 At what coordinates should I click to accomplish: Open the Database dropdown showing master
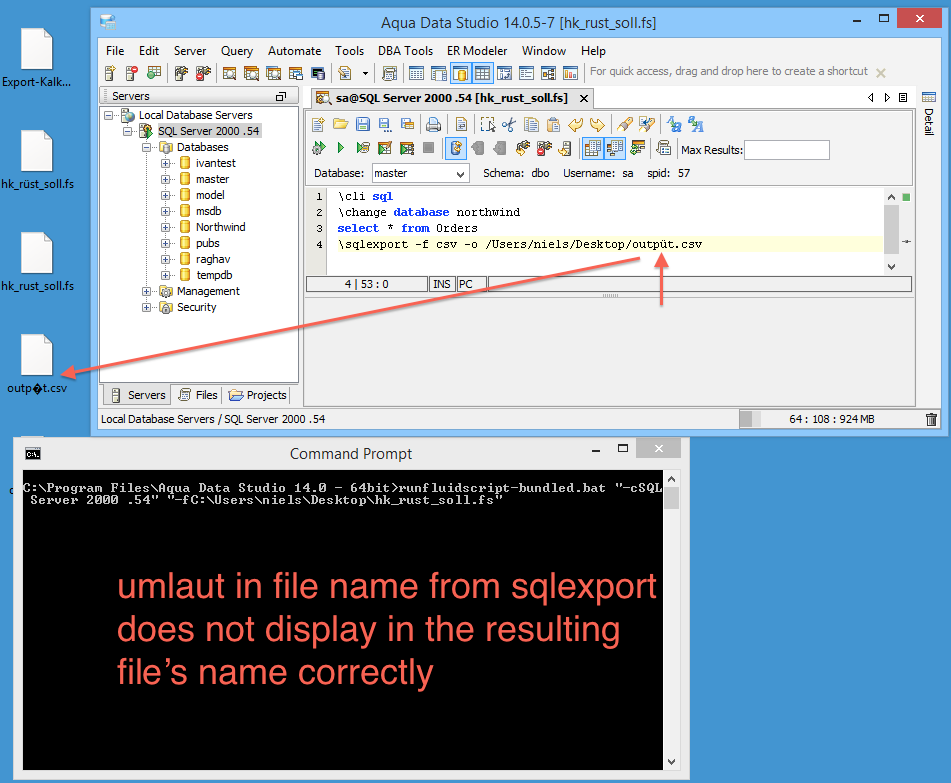[420, 173]
